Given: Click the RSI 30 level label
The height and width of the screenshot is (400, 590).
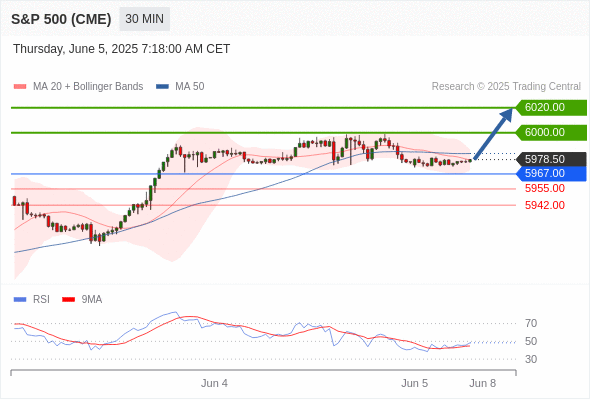Looking at the screenshot, I should coord(531,359).
